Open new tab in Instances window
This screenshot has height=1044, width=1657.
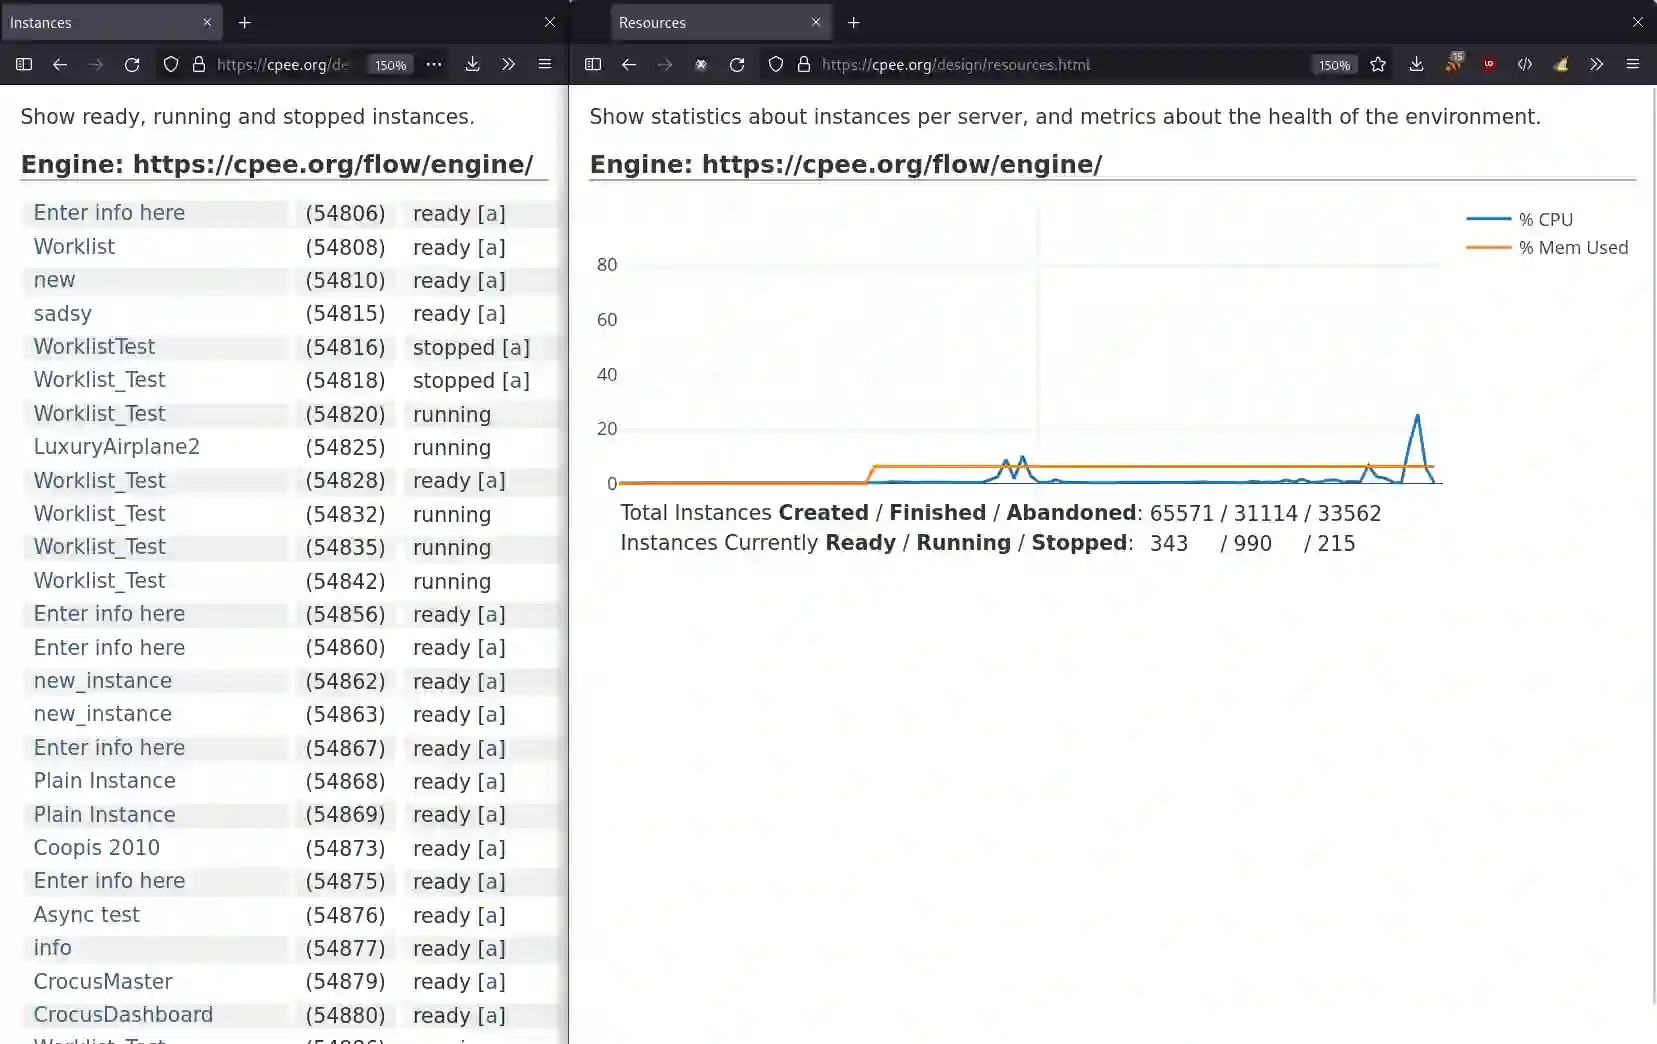pyautogui.click(x=244, y=22)
